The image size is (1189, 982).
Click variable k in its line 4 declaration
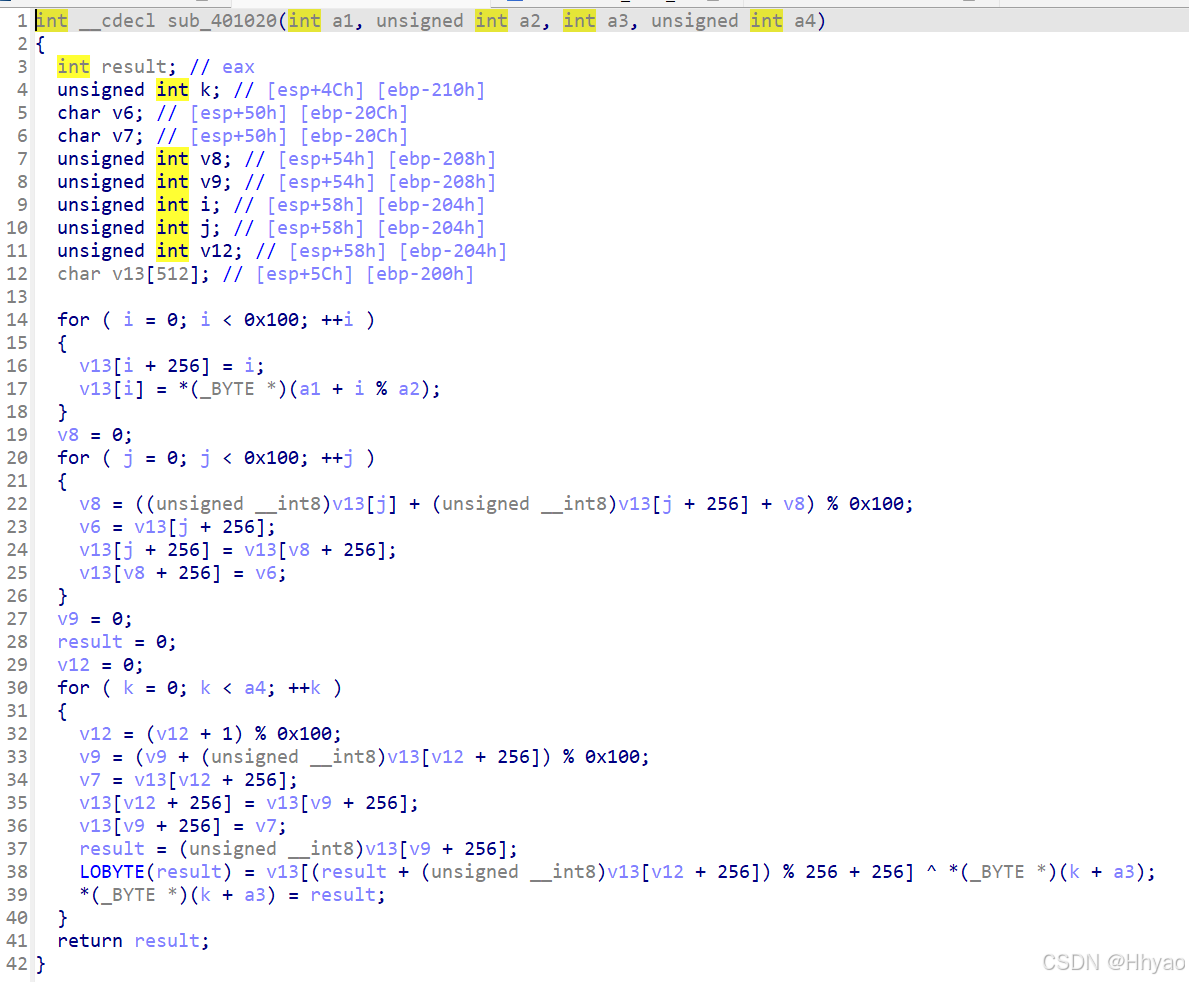[x=205, y=89]
